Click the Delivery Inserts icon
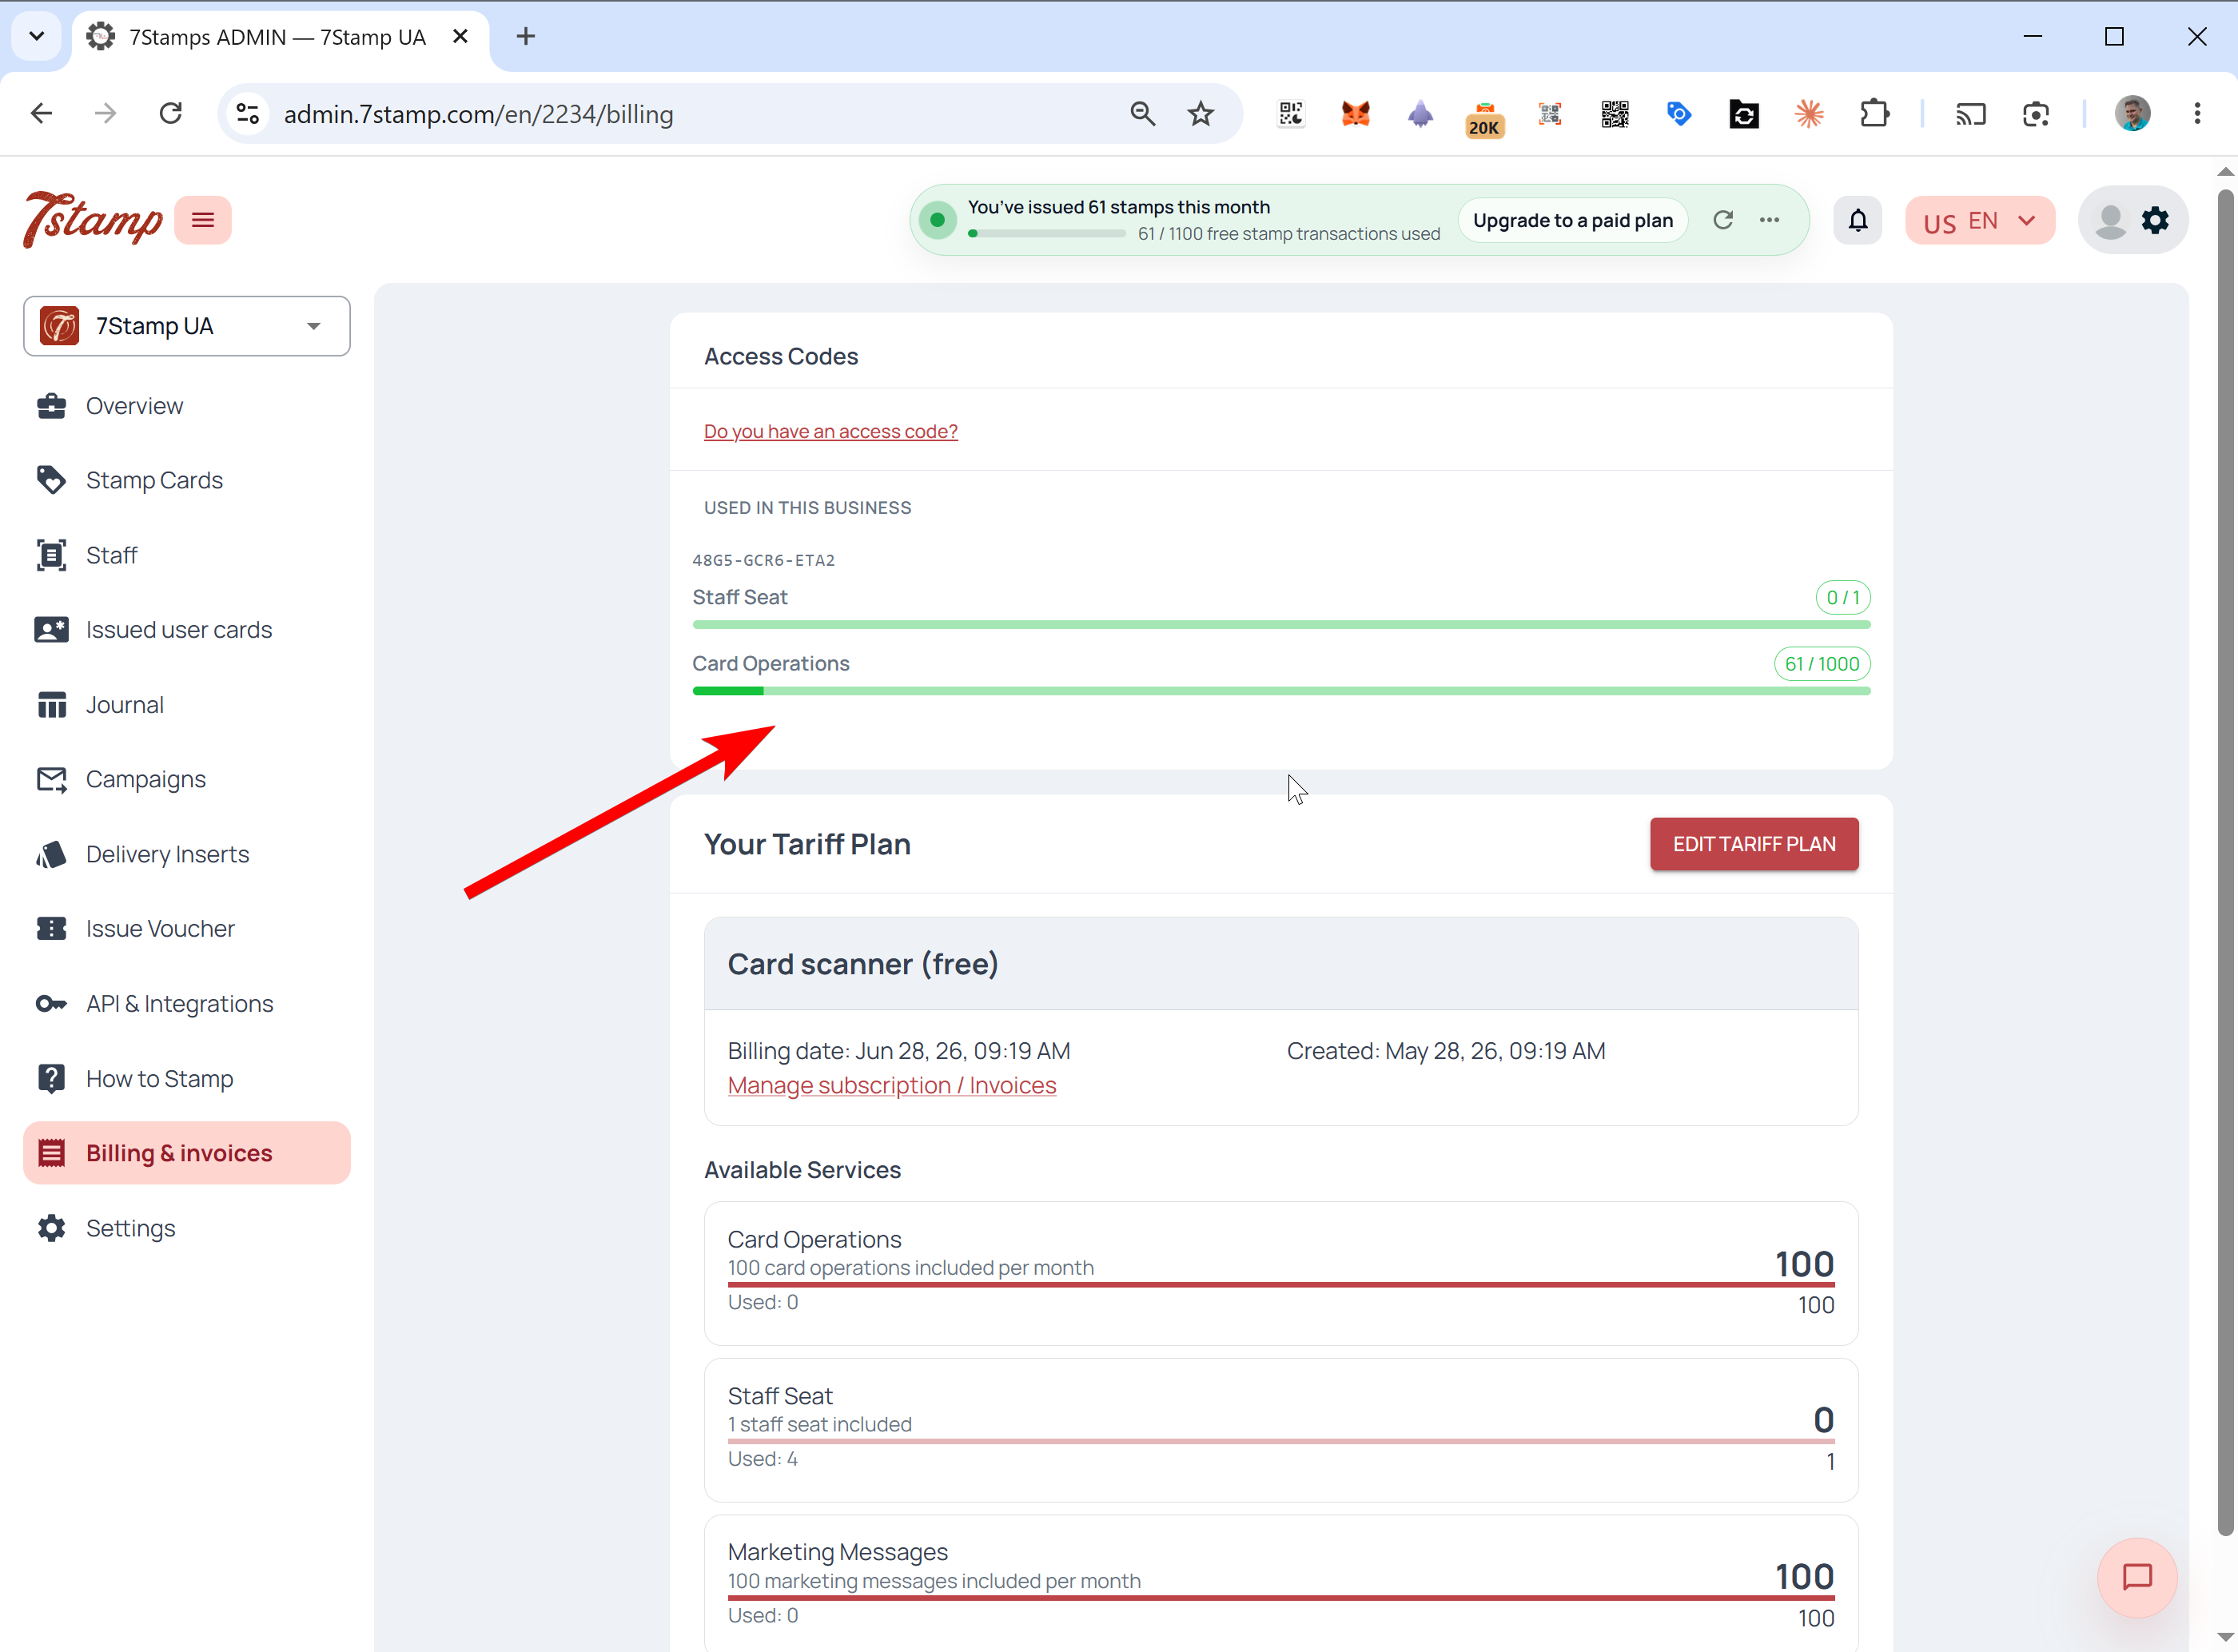Image resolution: width=2238 pixels, height=1652 pixels. [x=52, y=854]
